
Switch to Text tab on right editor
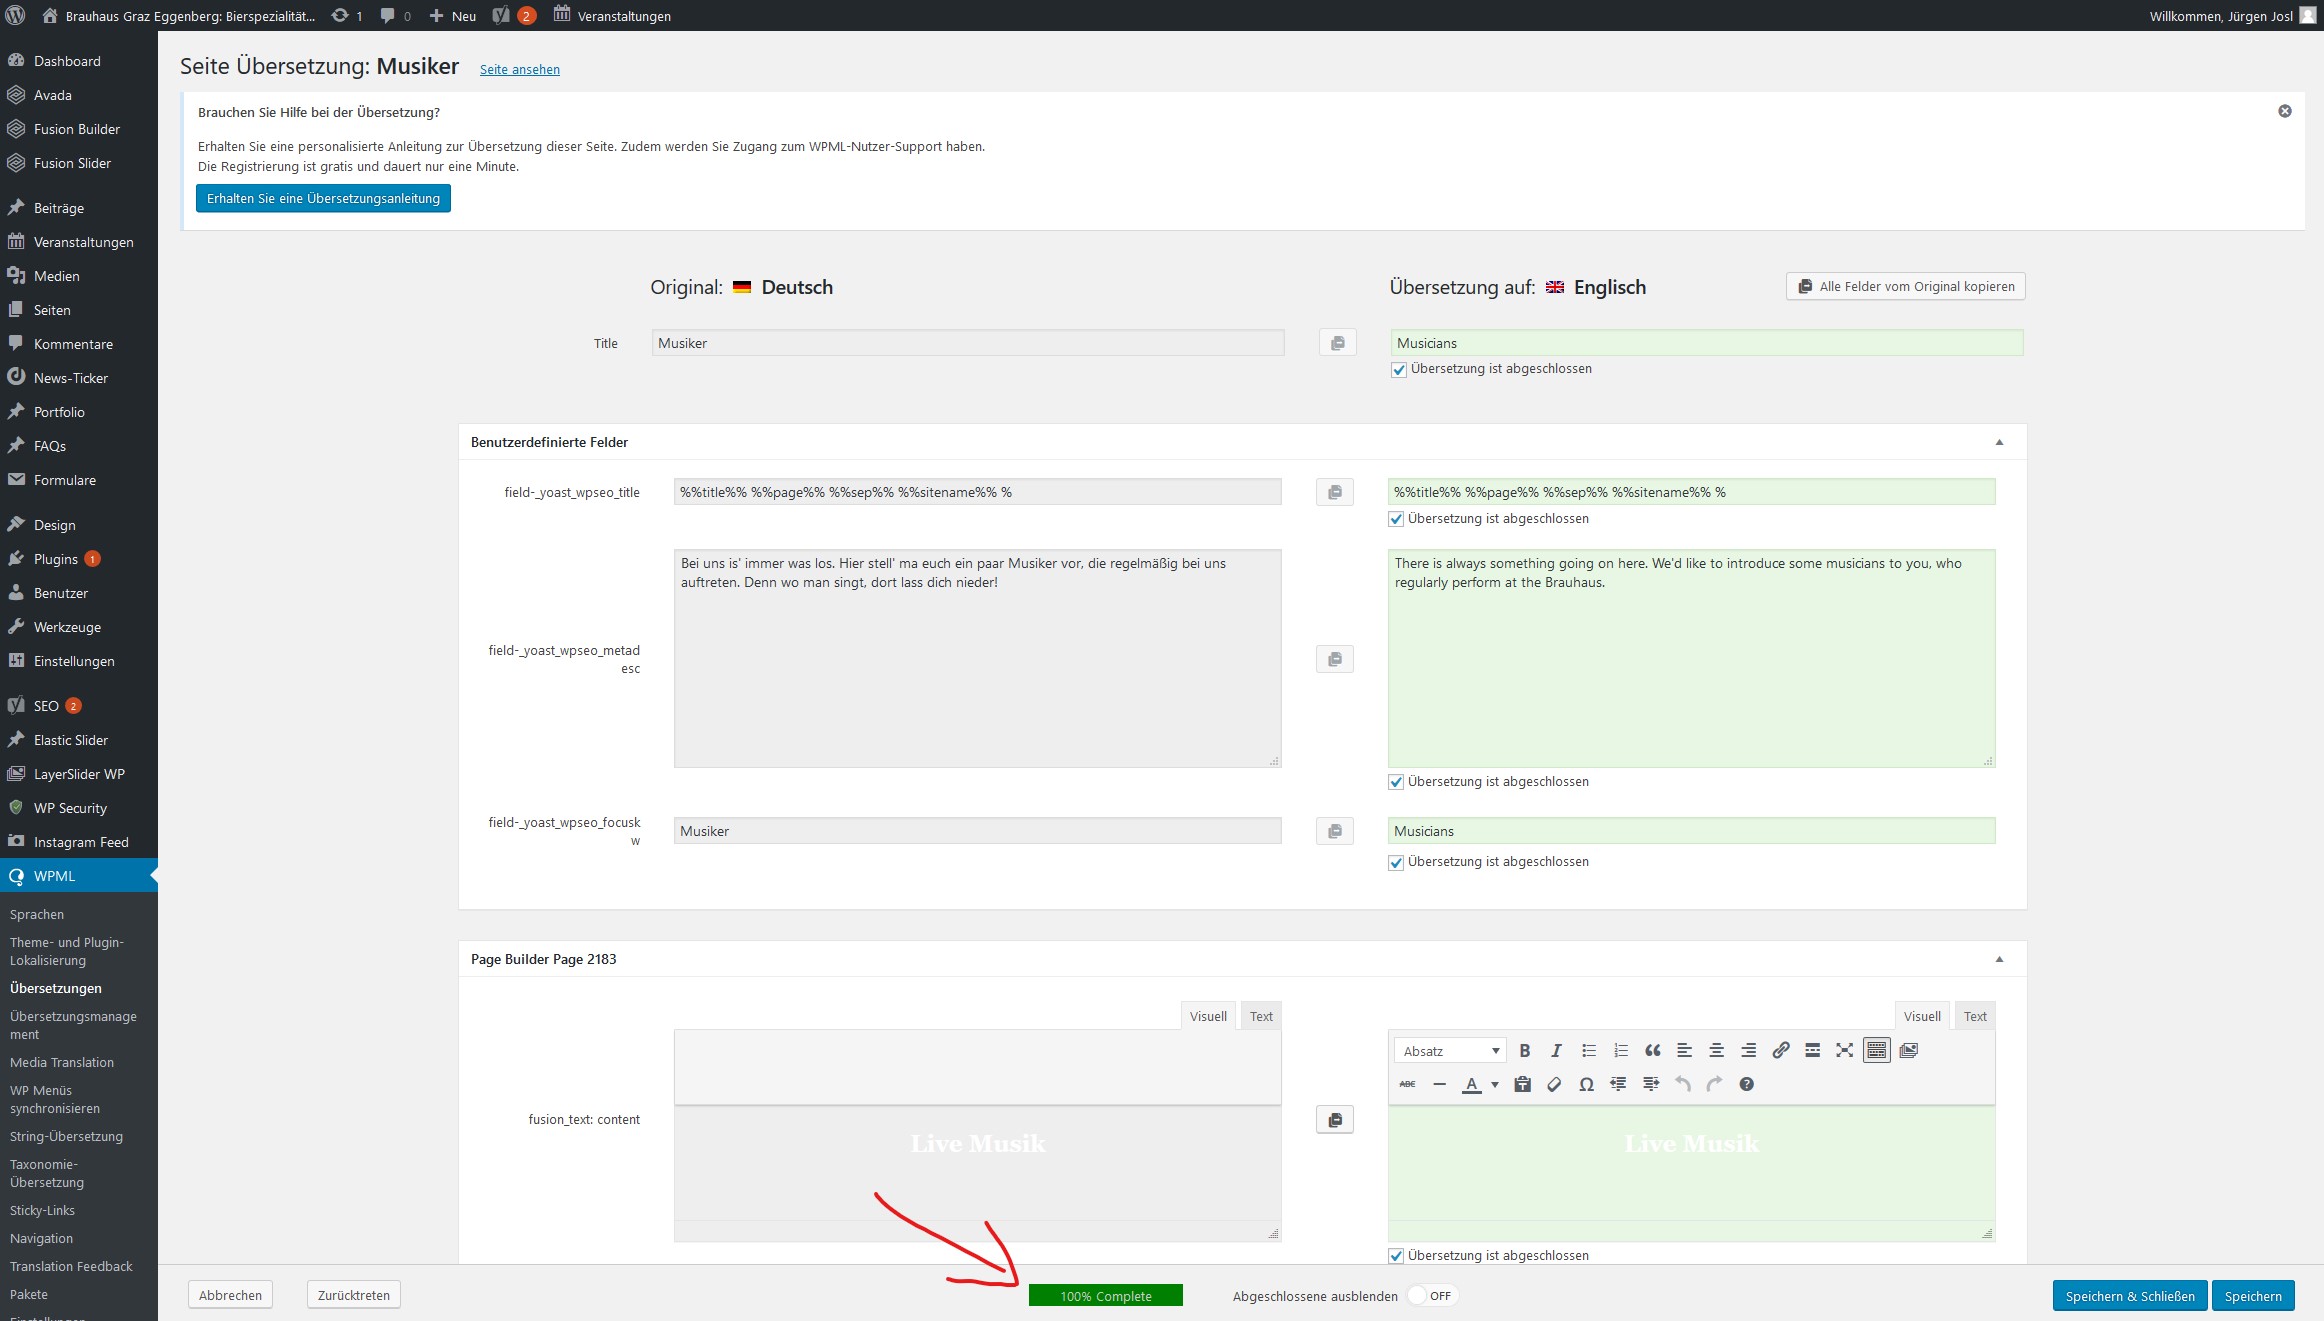coord(1976,1015)
